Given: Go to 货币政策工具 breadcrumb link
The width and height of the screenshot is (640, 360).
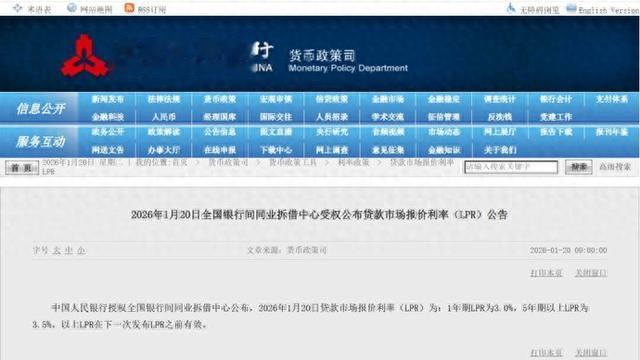Looking at the screenshot, I should click(293, 162).
